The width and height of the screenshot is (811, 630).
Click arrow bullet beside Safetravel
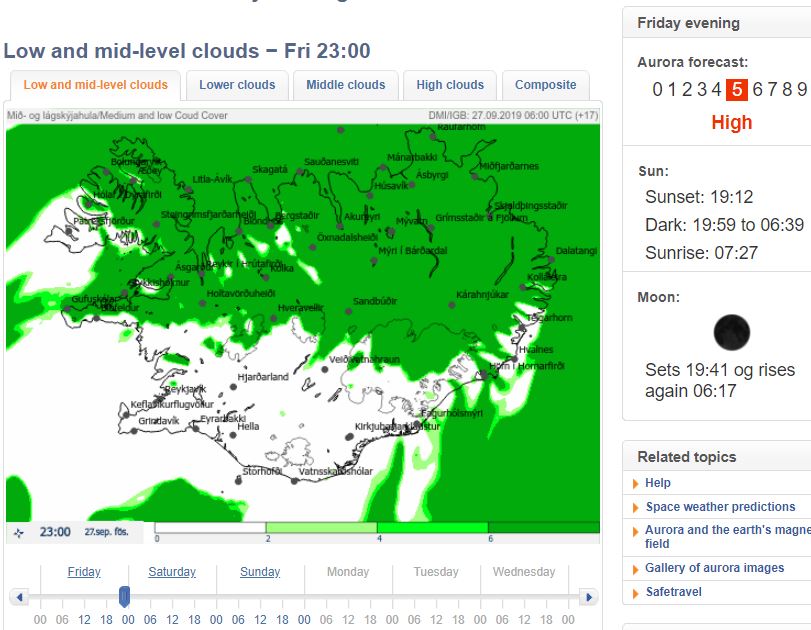(636, 592)
